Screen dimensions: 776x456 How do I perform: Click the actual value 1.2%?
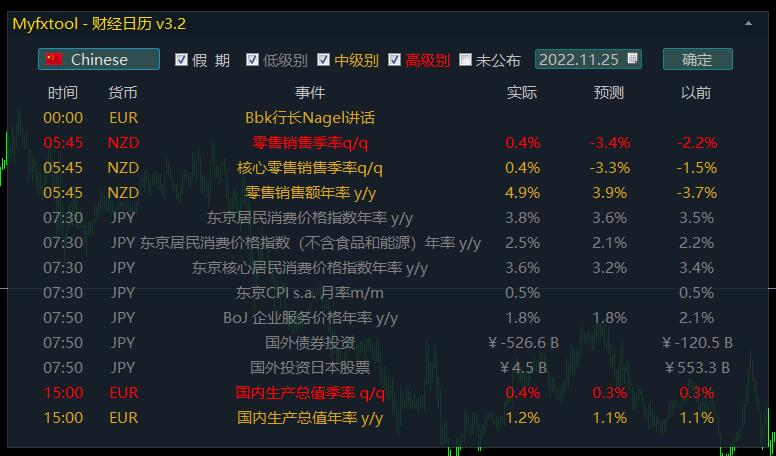(x=522, y=418)
